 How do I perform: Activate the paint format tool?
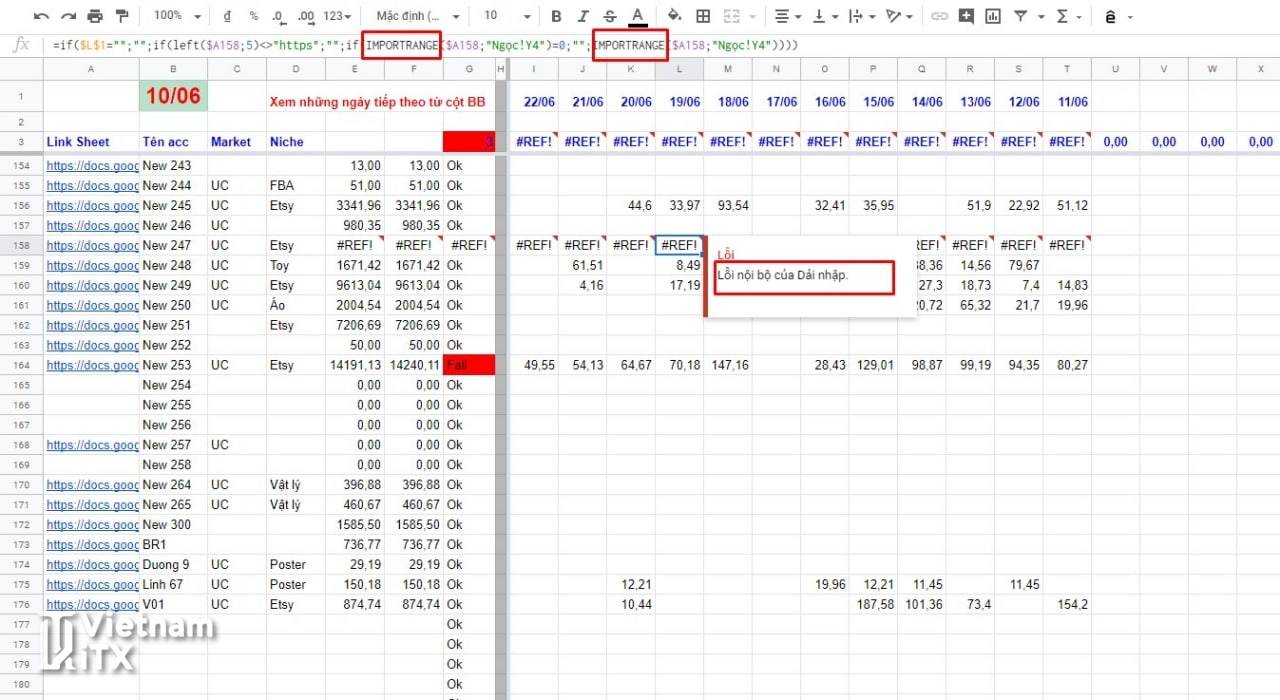122,16
